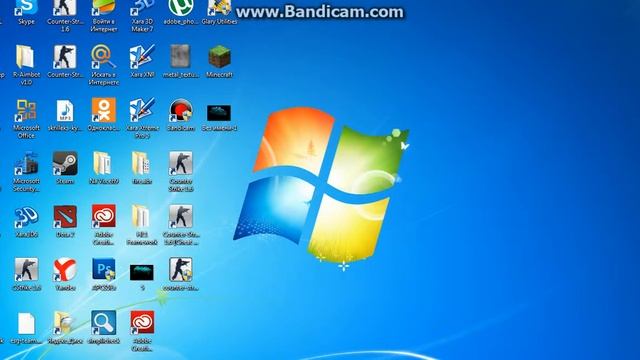Select the R-Aimbot v1.0 folder
Screen dimensions: 640x360
point(26,64)
